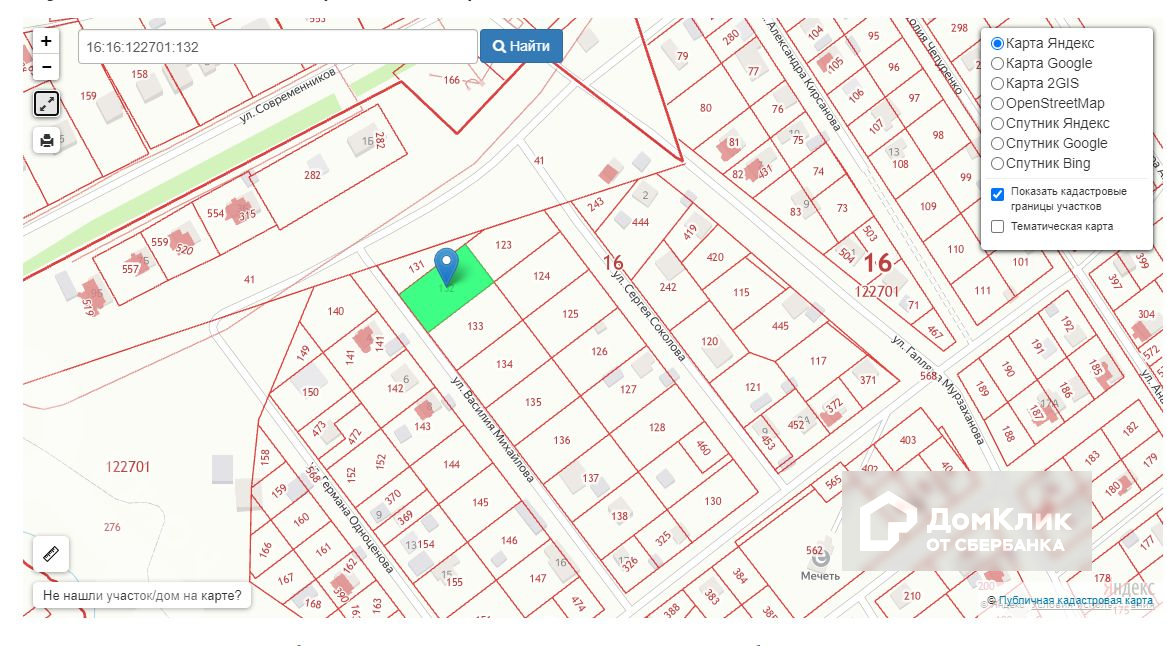
Task: Click street label ул. Сергея Соколова
Action: [648, 316]
